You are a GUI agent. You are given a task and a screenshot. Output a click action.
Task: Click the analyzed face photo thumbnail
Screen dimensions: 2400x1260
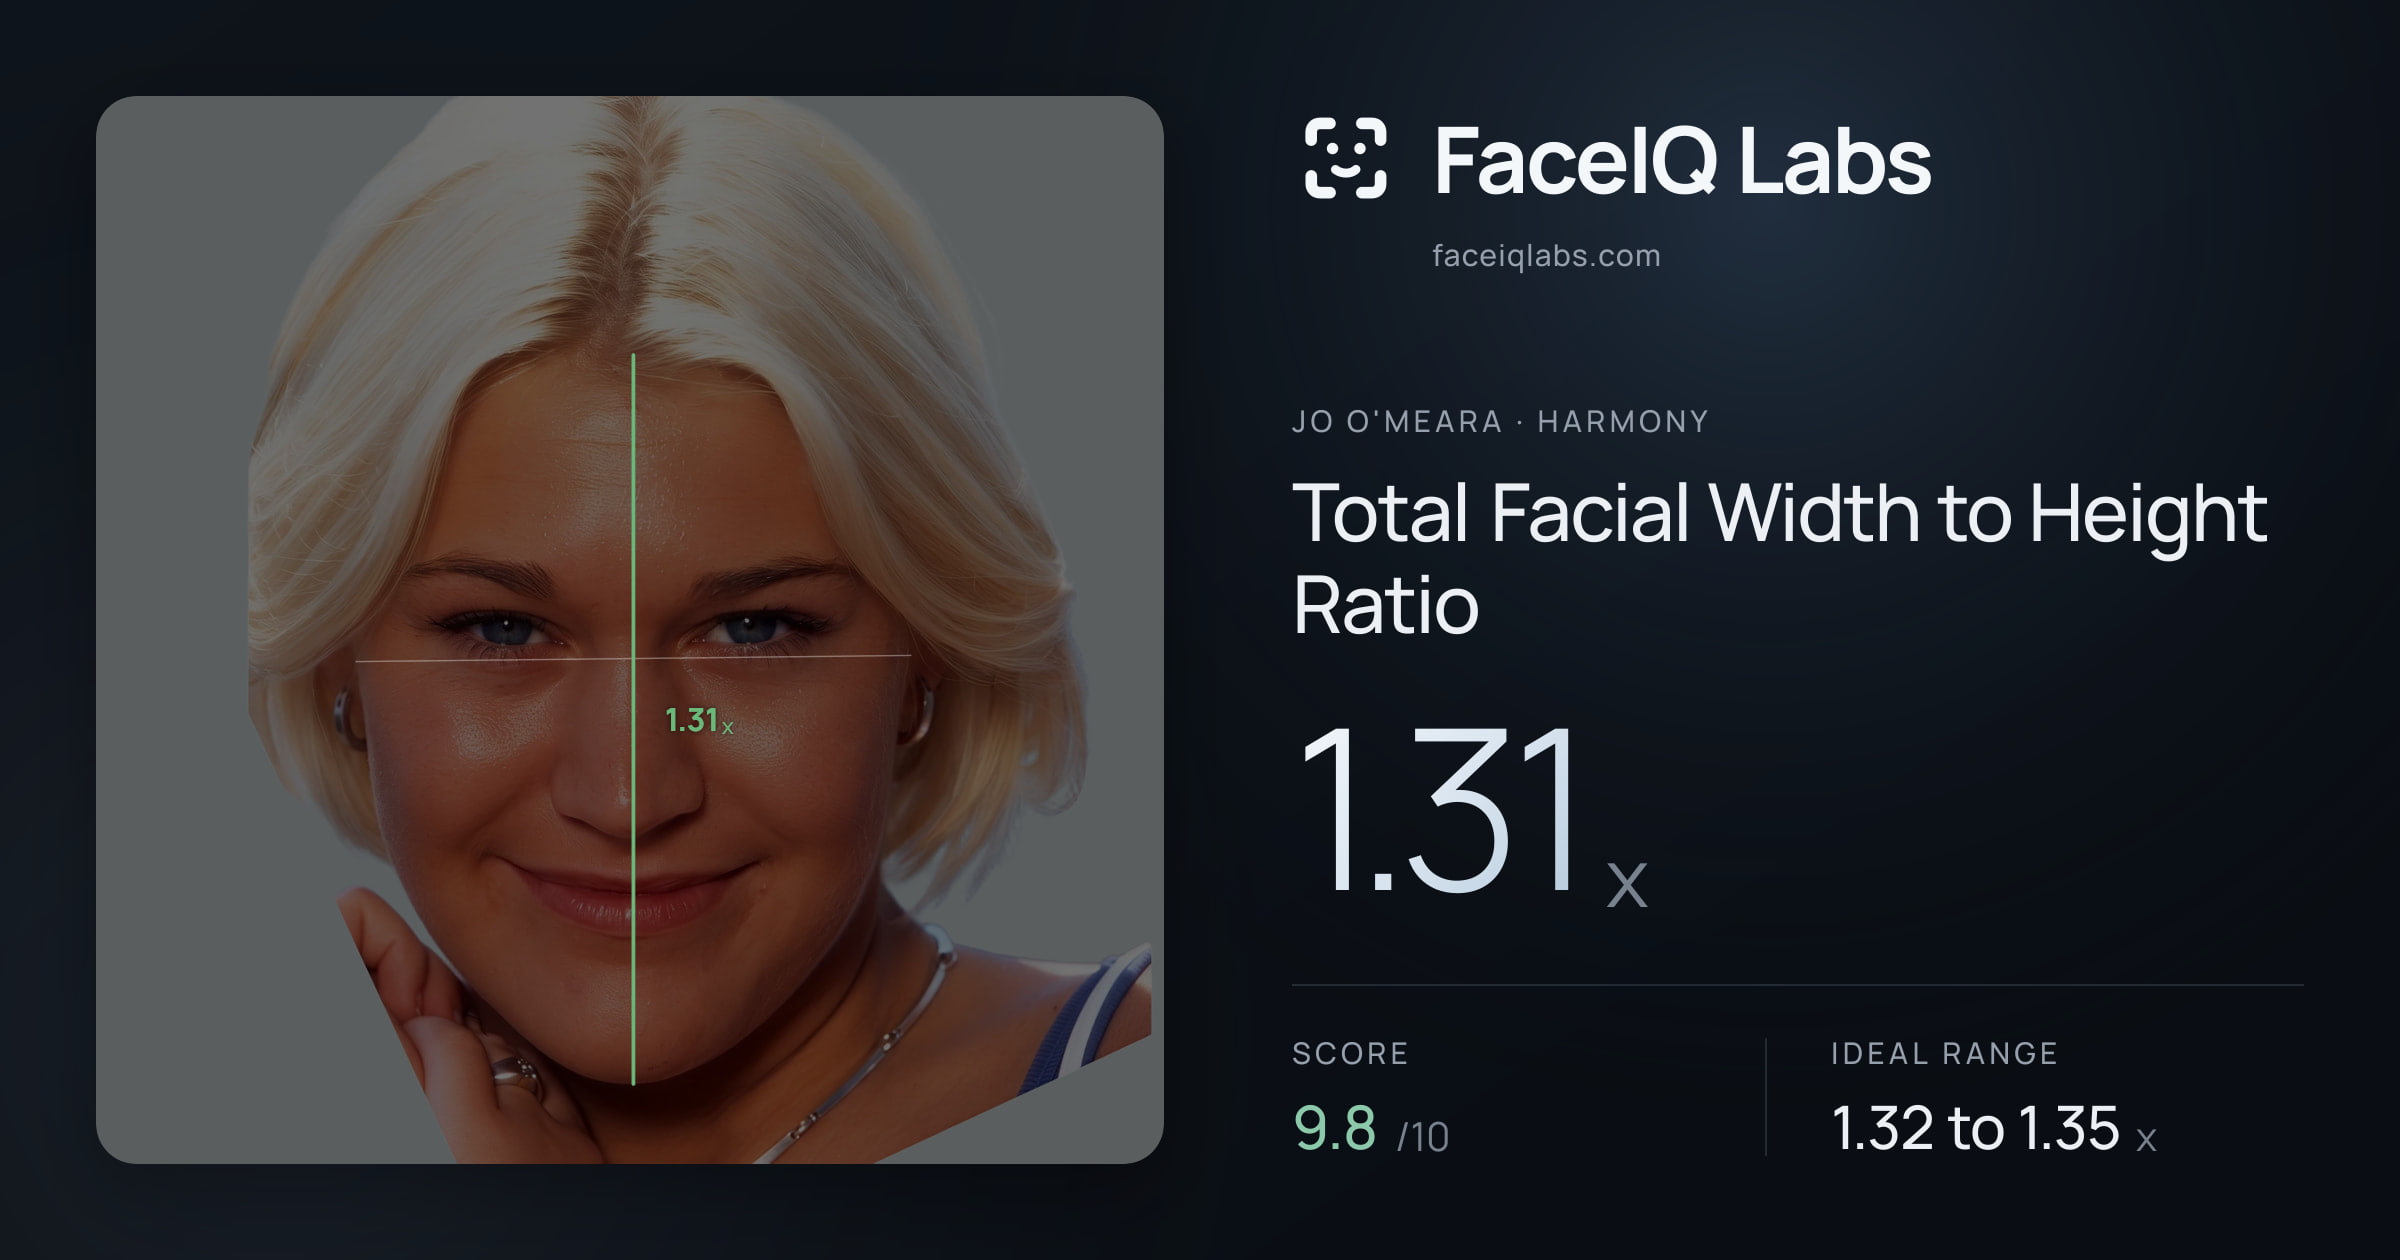pyautogui.click(x=630, y=630)
